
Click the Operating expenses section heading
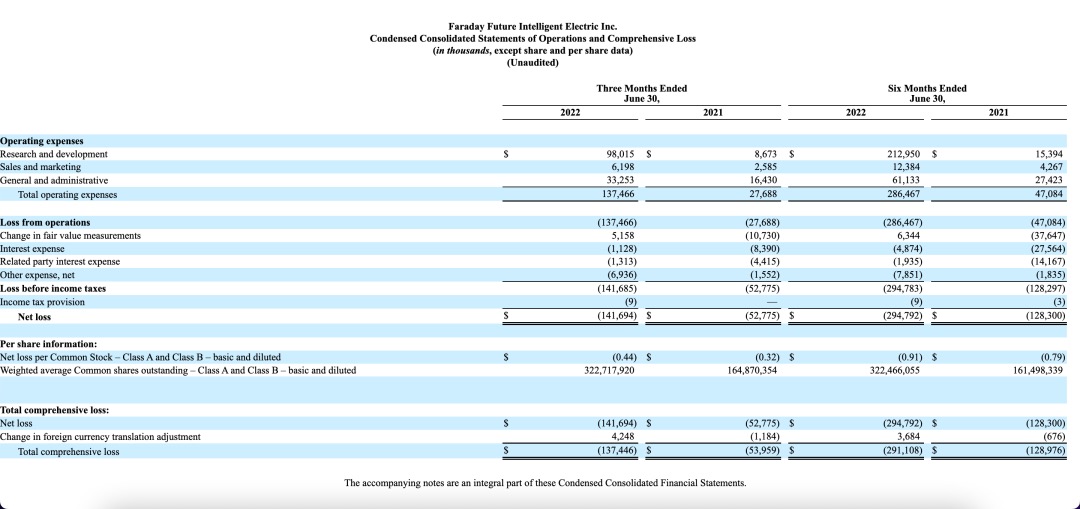pyautogui.click(x=42, y=141)
